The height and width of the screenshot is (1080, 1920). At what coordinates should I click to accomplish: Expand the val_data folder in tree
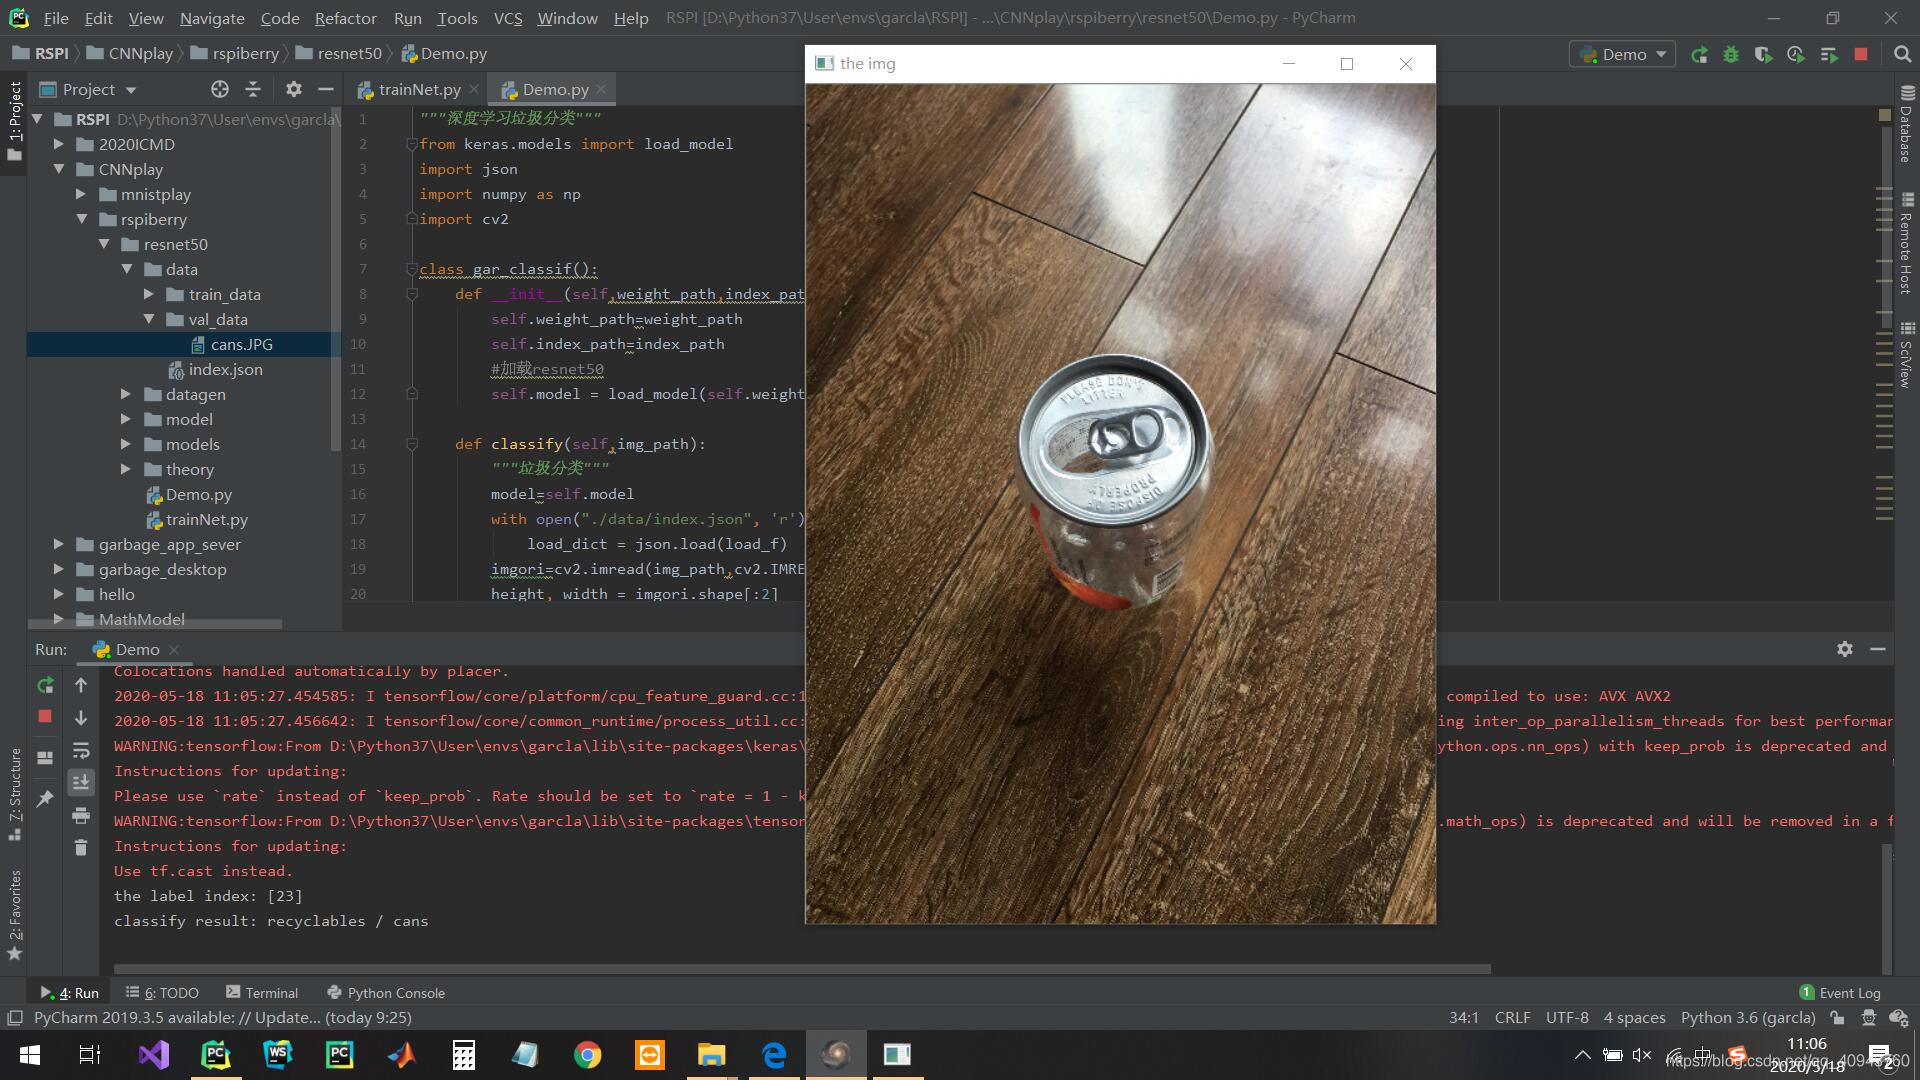pyautogui.click(x=149, y=318)
